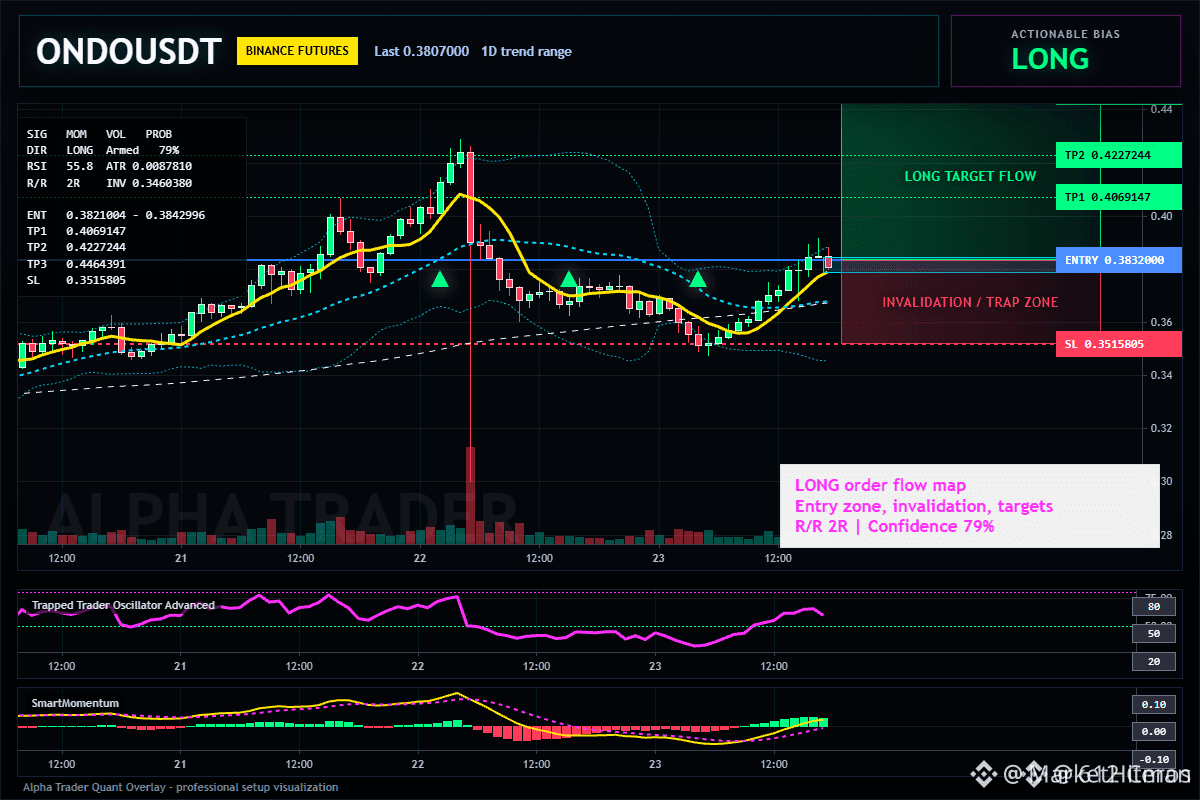Click the 0.36 main price-axis label
The height and width of the screenshot is (800, 1200).
click(x=1160, y=322)
